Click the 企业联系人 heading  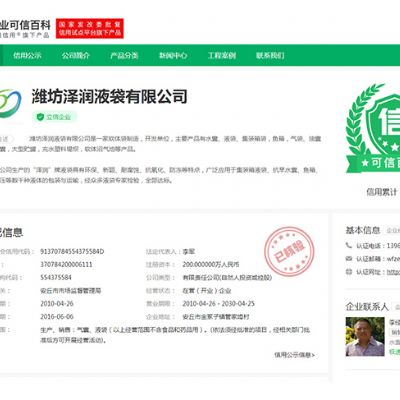coord(367,306)
